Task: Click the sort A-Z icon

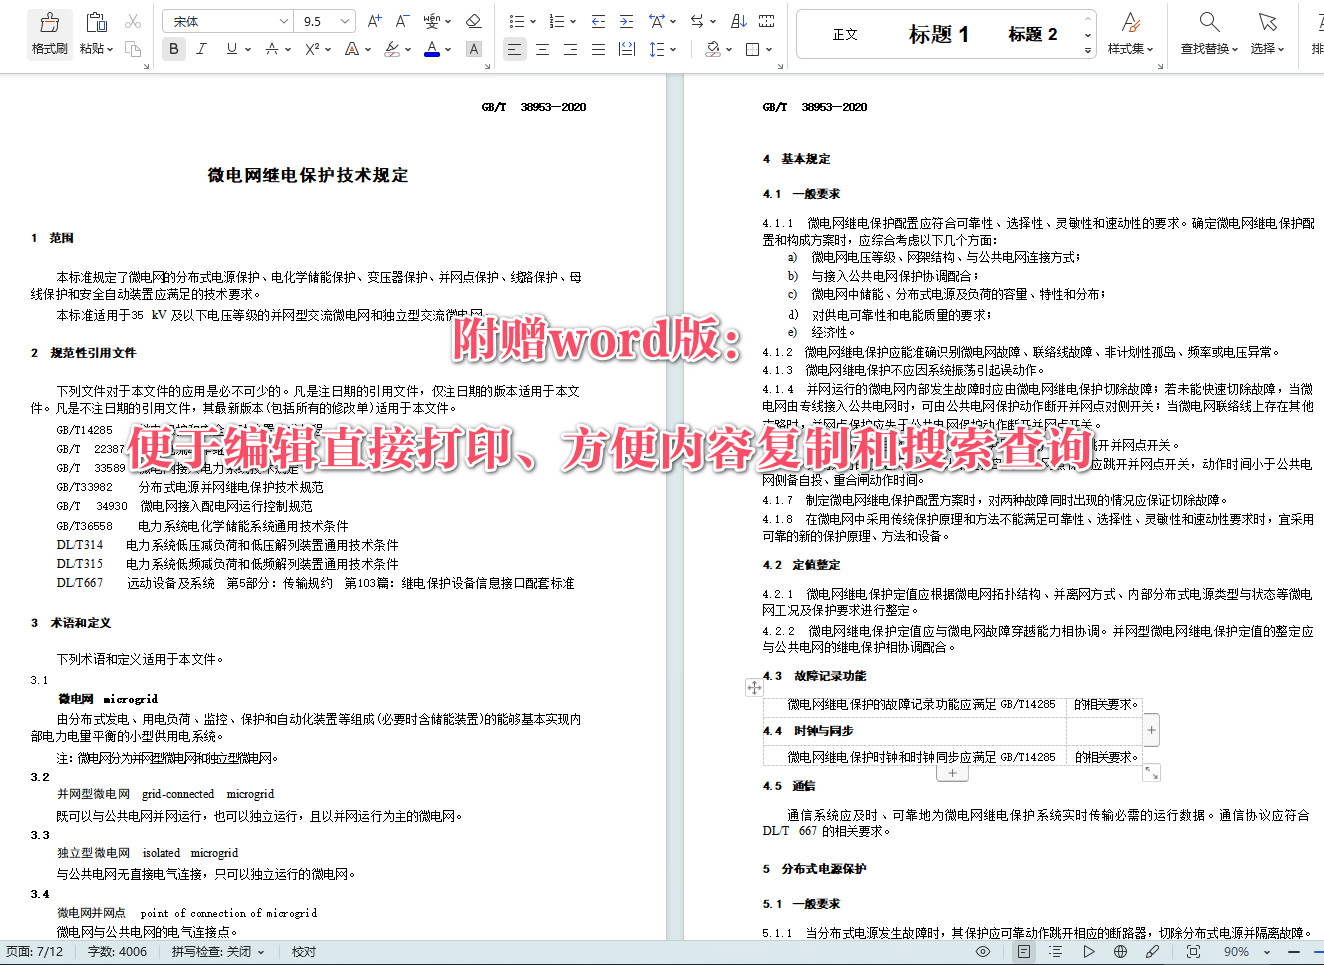Action: coord(739,21)
